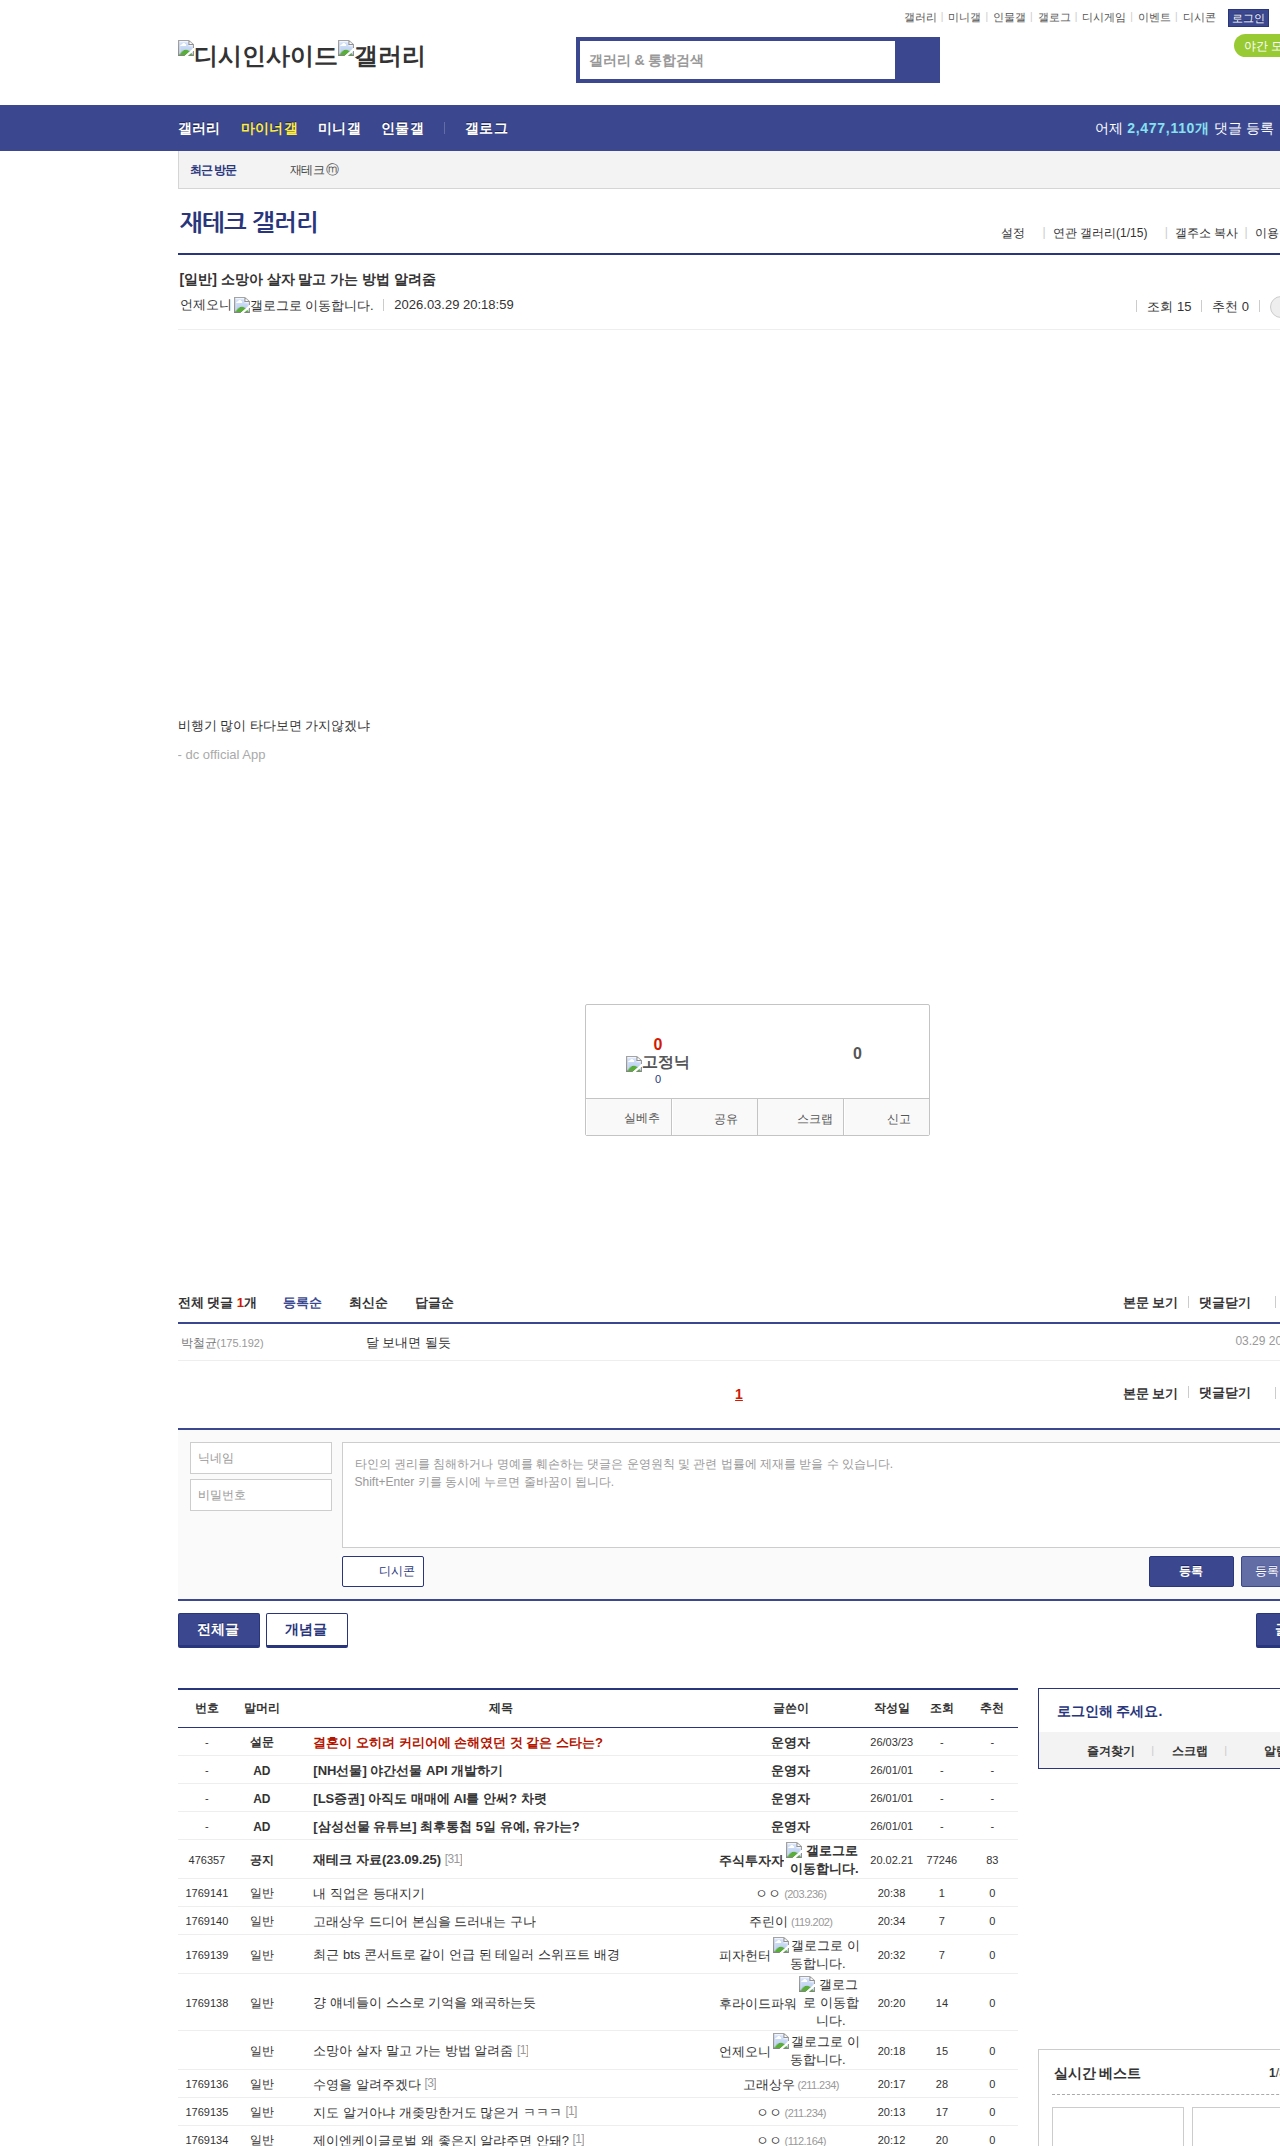
Task: Open AD post [LS증권] 아직도 매매에 AI를 안써? 차렷
Action: (x=430, y=1799)
